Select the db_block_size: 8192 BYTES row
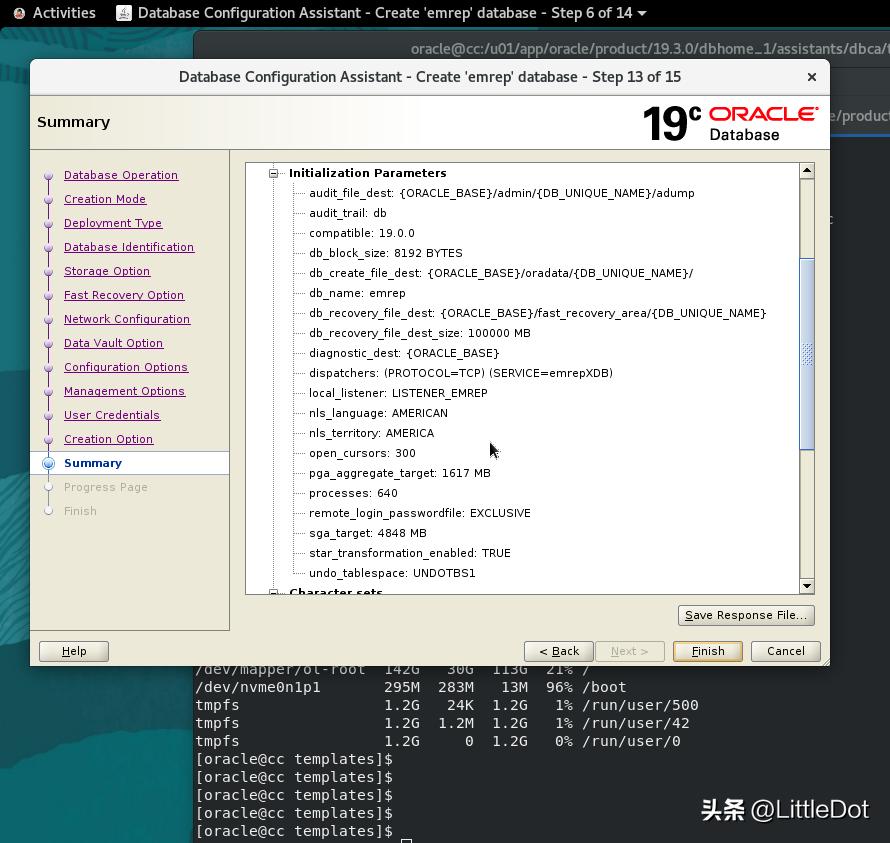 [385, 253]
